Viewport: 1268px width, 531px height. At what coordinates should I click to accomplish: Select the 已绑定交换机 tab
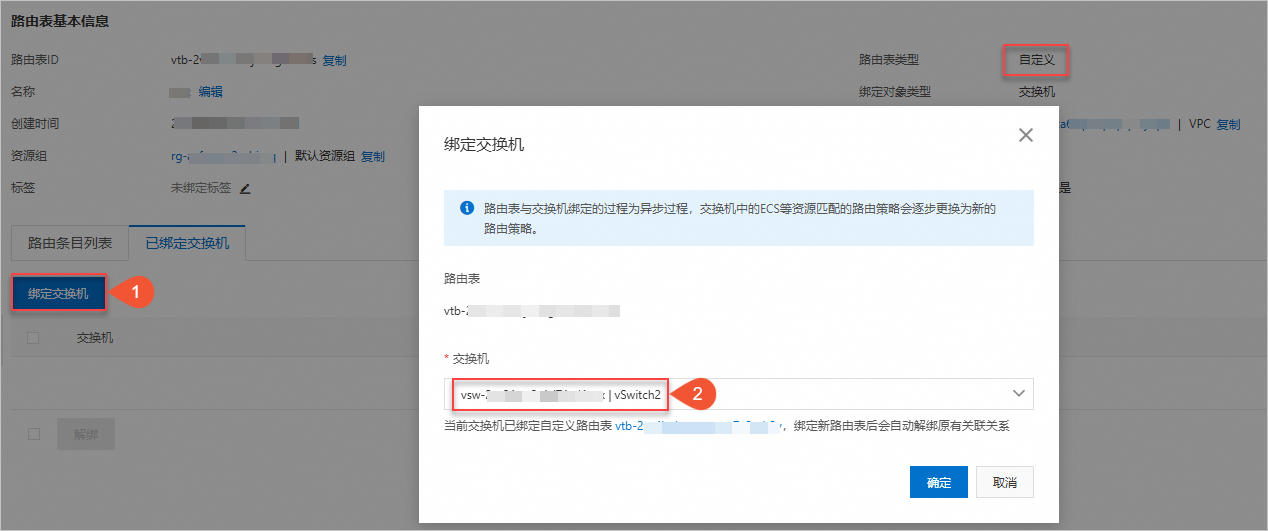[187, 243]
